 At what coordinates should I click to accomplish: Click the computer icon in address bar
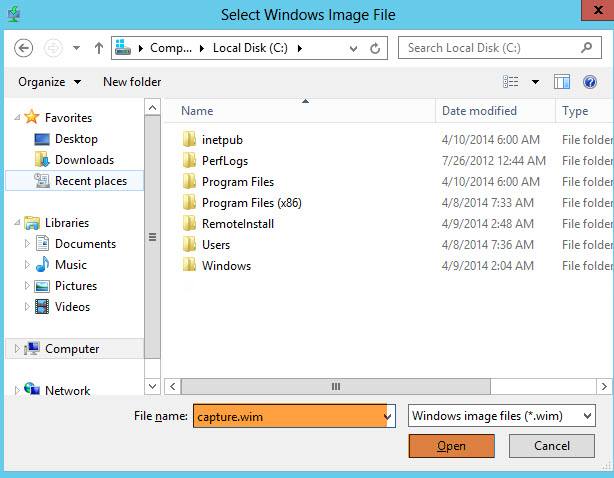point(123,48)
